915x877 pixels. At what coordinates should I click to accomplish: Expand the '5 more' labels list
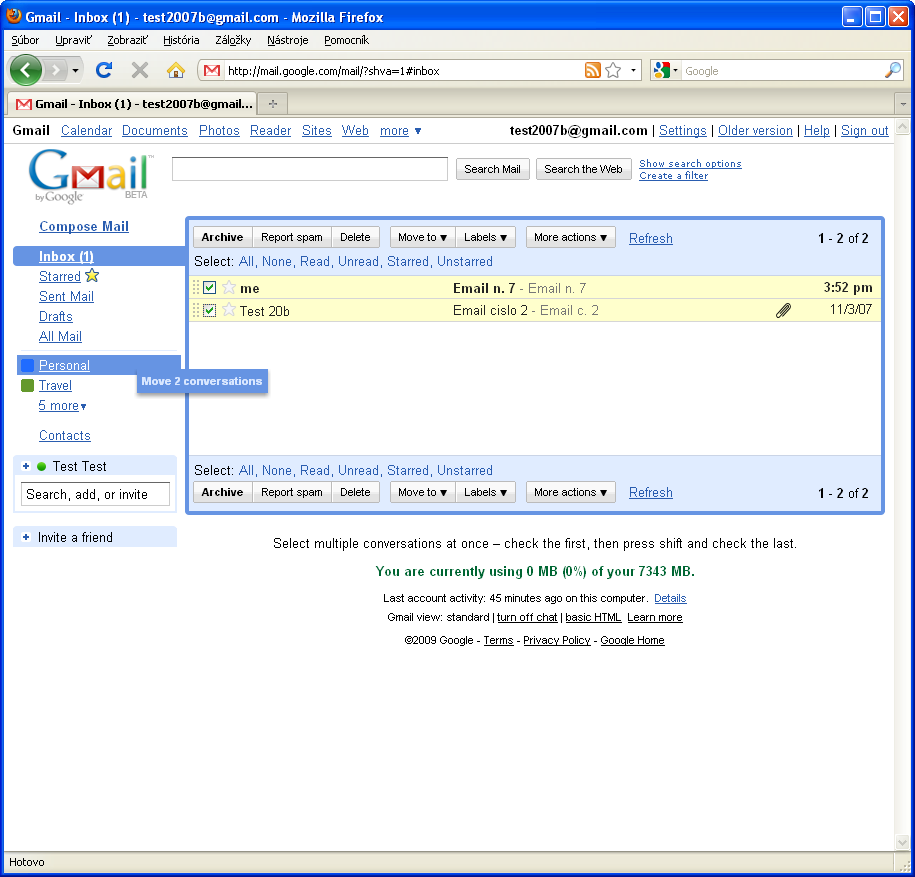(62, 406)
